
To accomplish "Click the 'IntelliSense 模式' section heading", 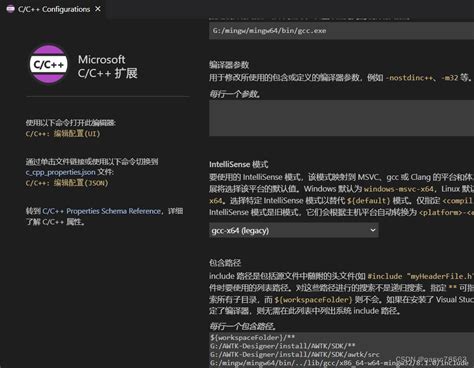I will point(238,164).
